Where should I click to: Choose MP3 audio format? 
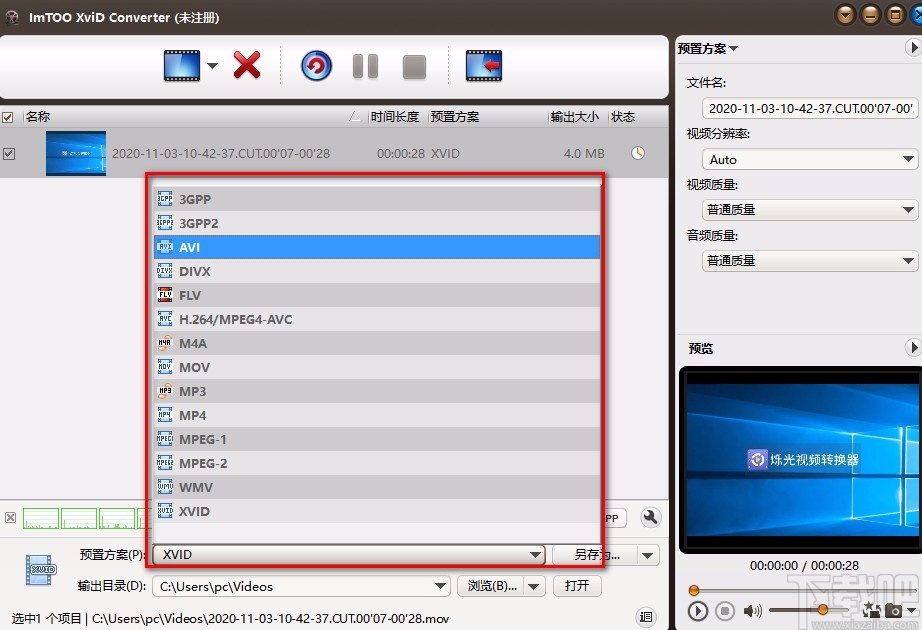coord(377,391)
